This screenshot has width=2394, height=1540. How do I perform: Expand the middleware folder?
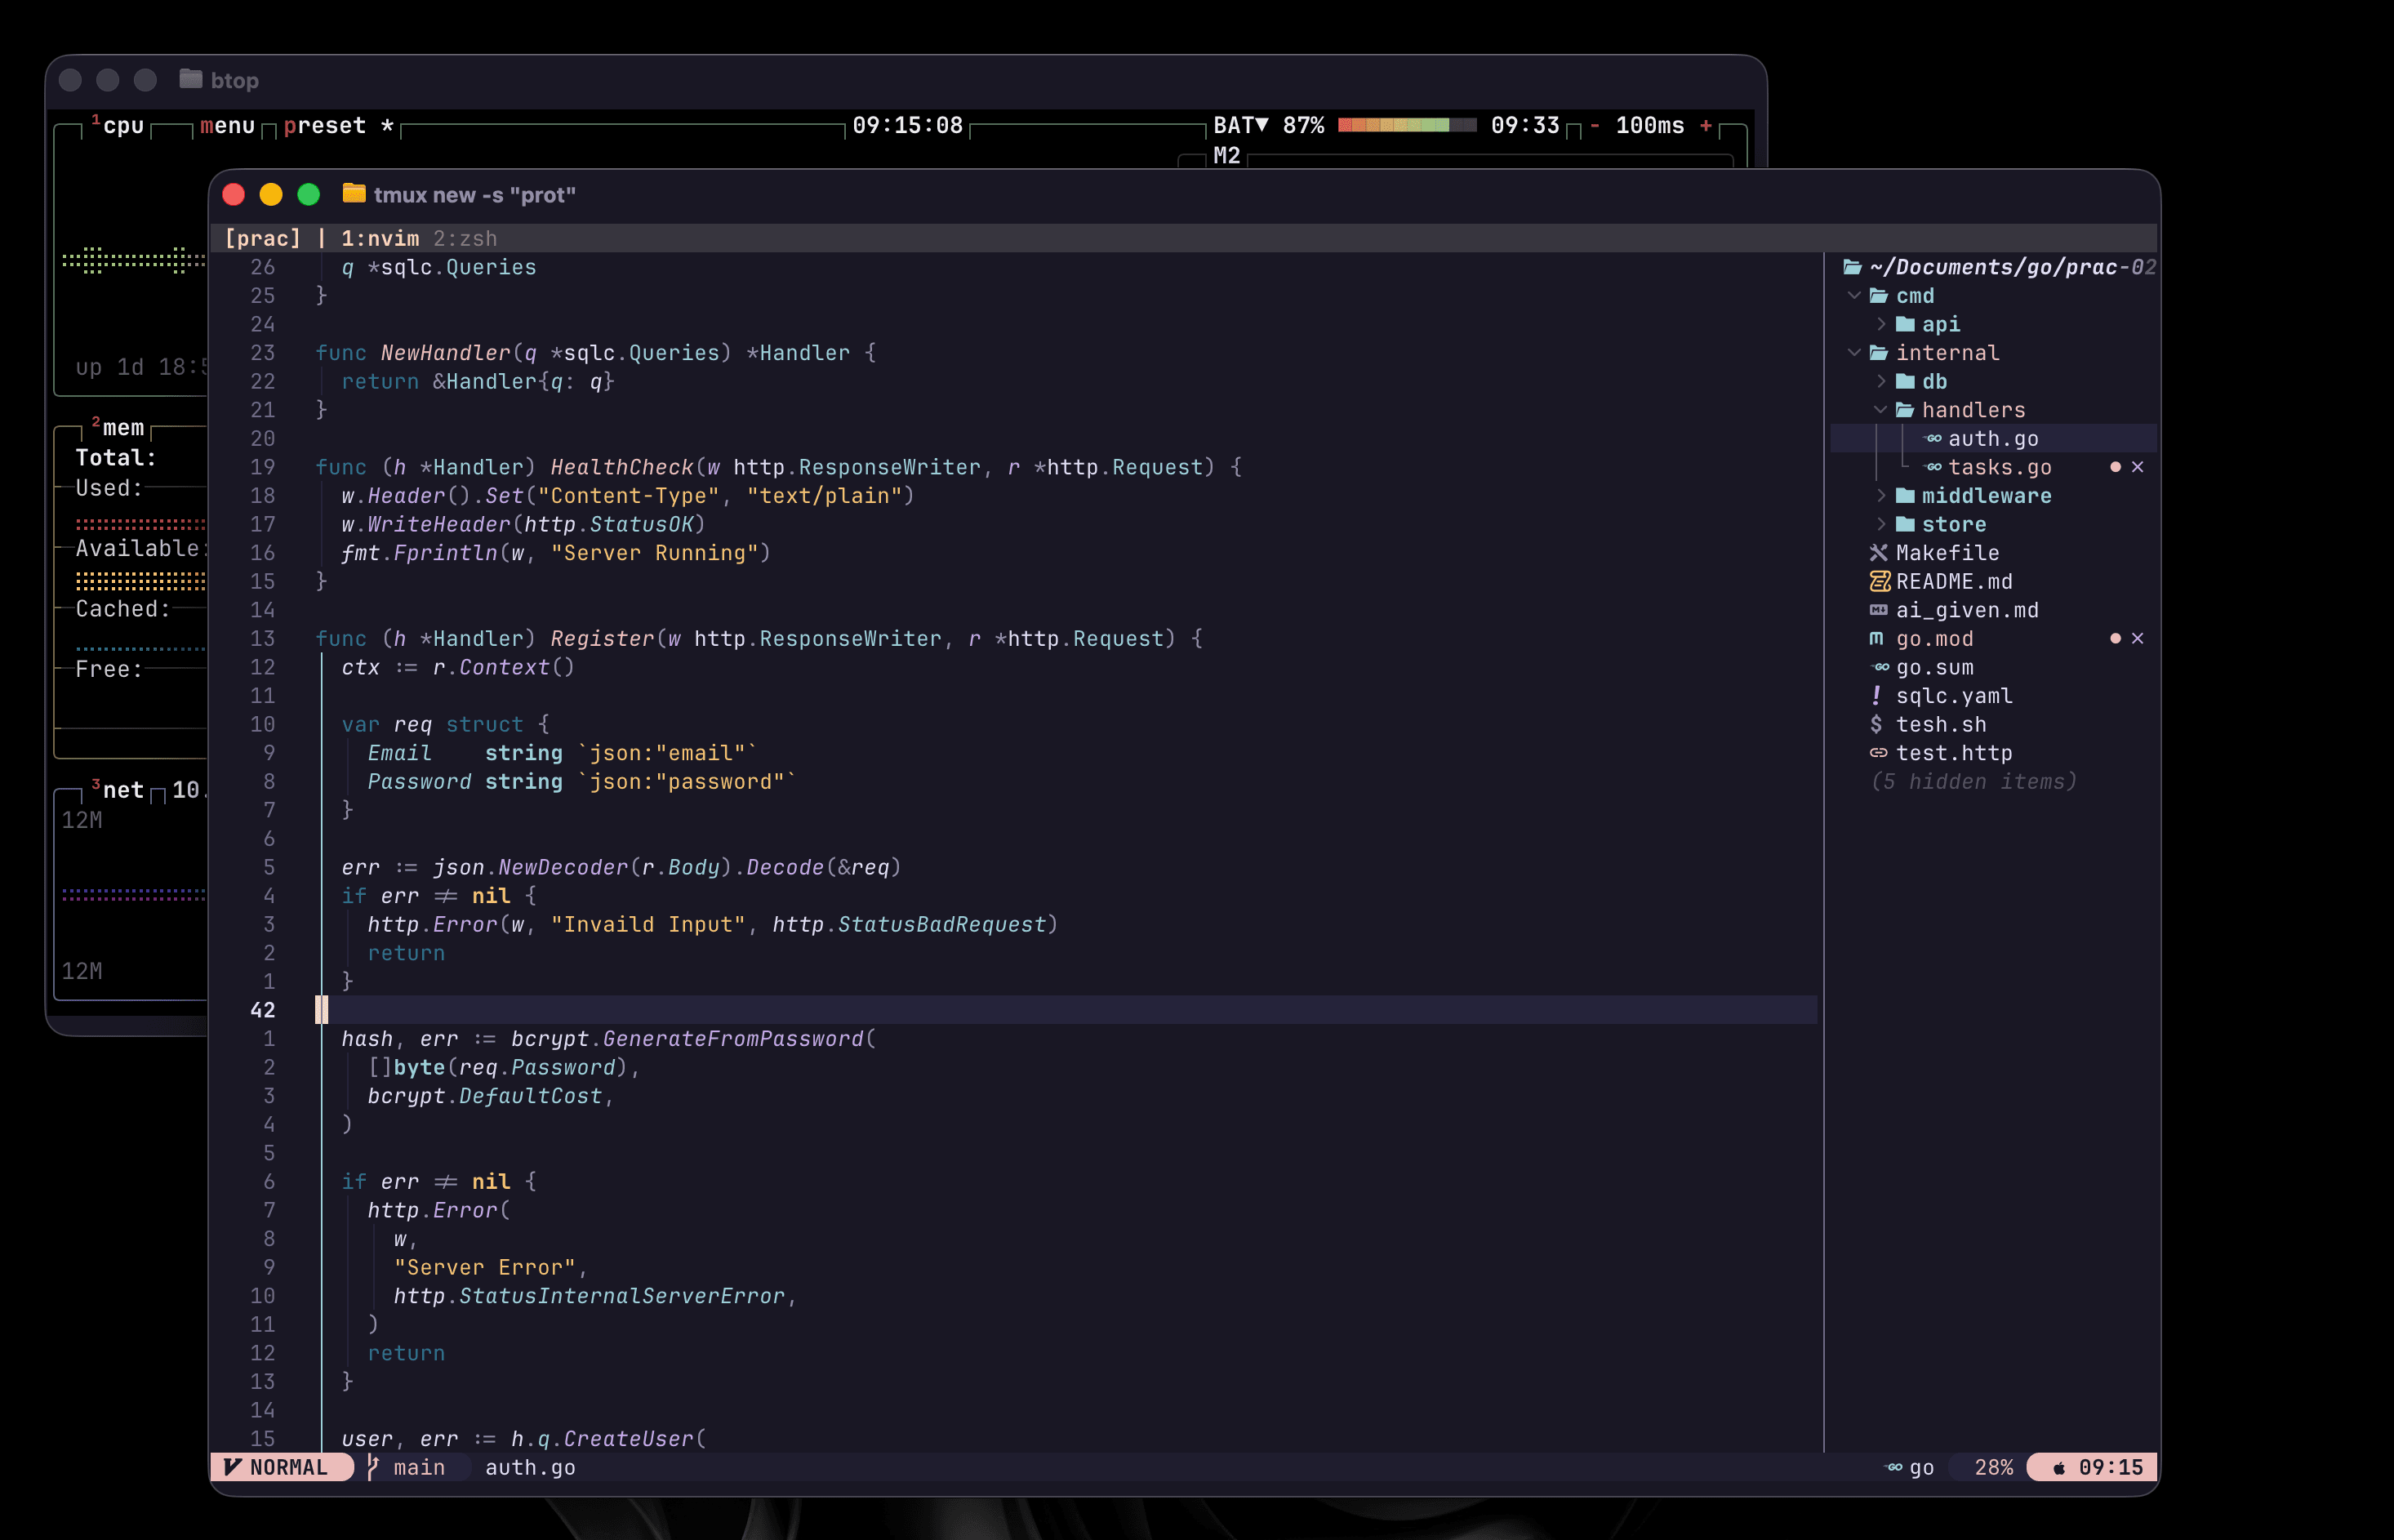[1883, 495]
